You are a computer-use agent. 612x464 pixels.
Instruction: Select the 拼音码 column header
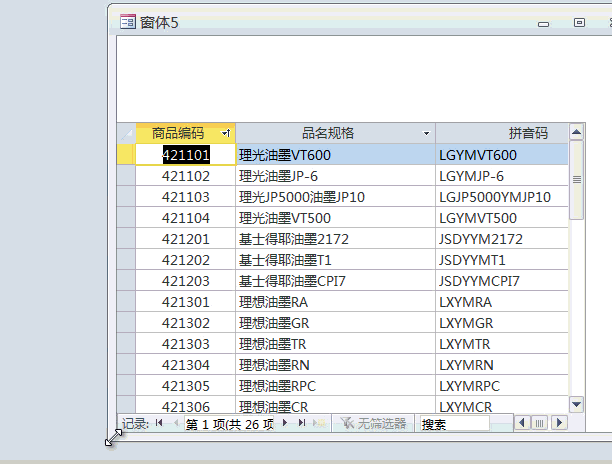pos(502,133)
